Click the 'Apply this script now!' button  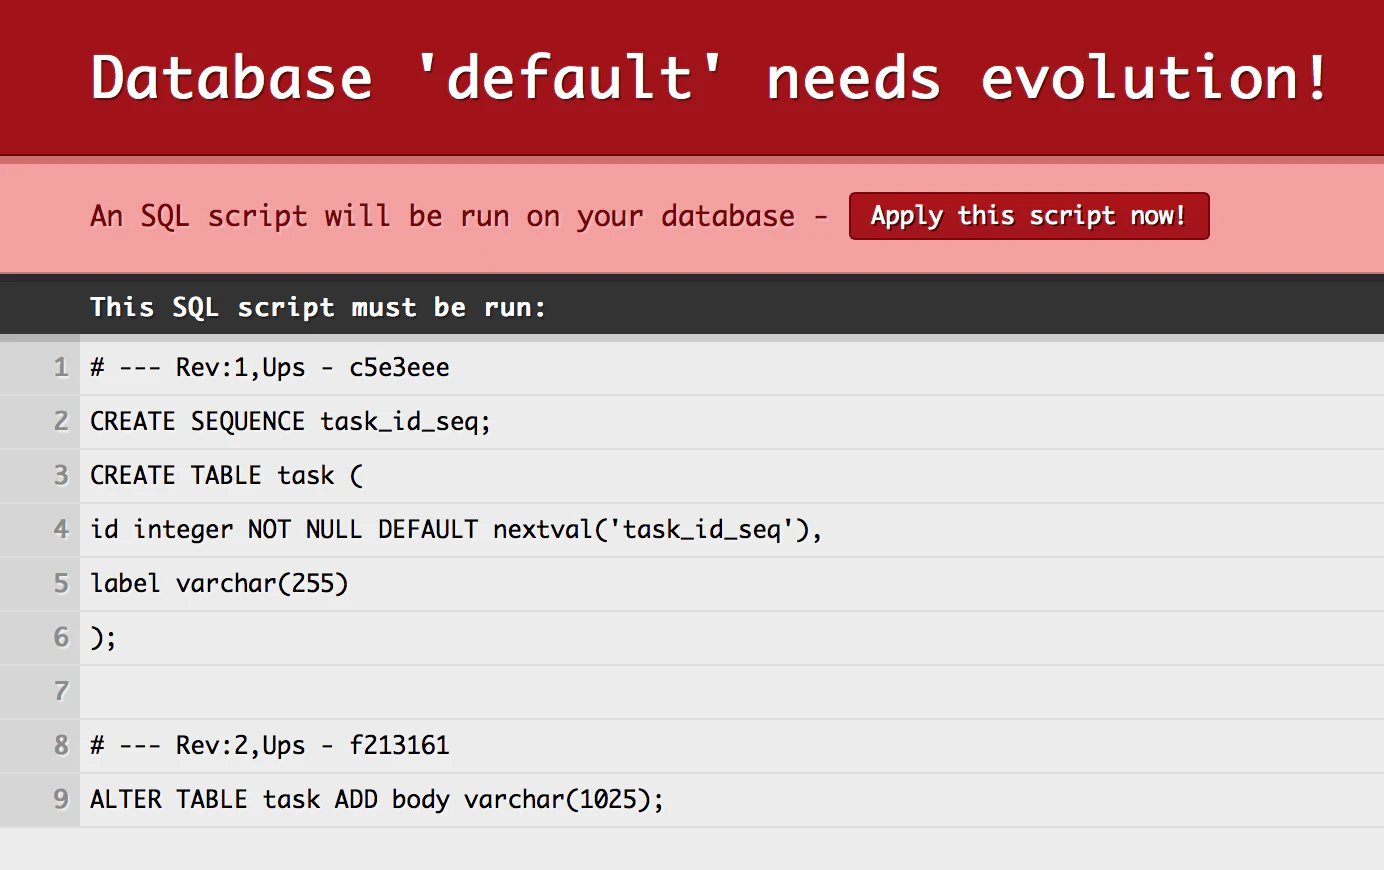(x=1029, y=216)
